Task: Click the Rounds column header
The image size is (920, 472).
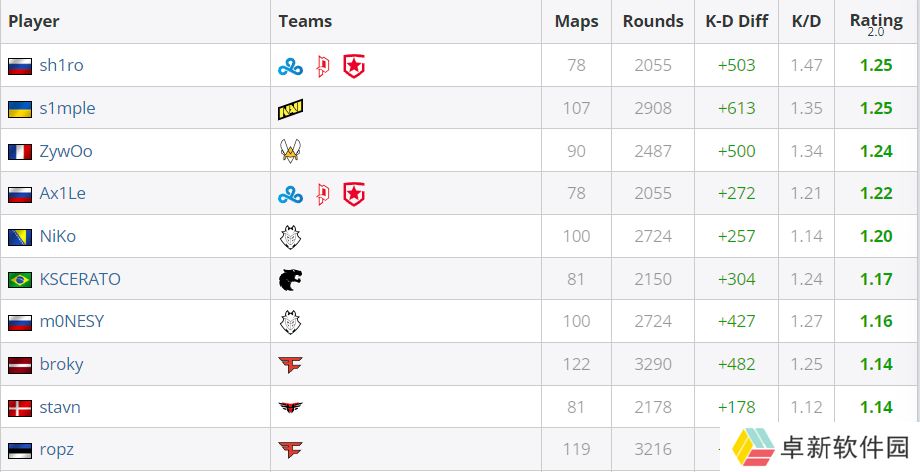Action: coord(653,21)
